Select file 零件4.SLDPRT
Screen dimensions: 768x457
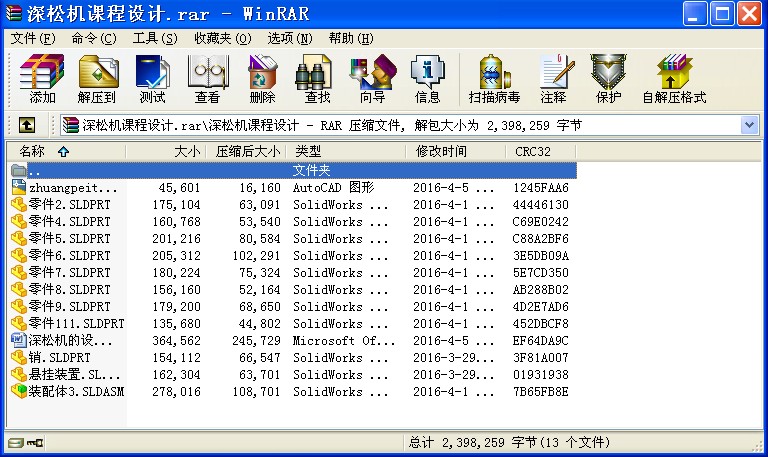70,221
